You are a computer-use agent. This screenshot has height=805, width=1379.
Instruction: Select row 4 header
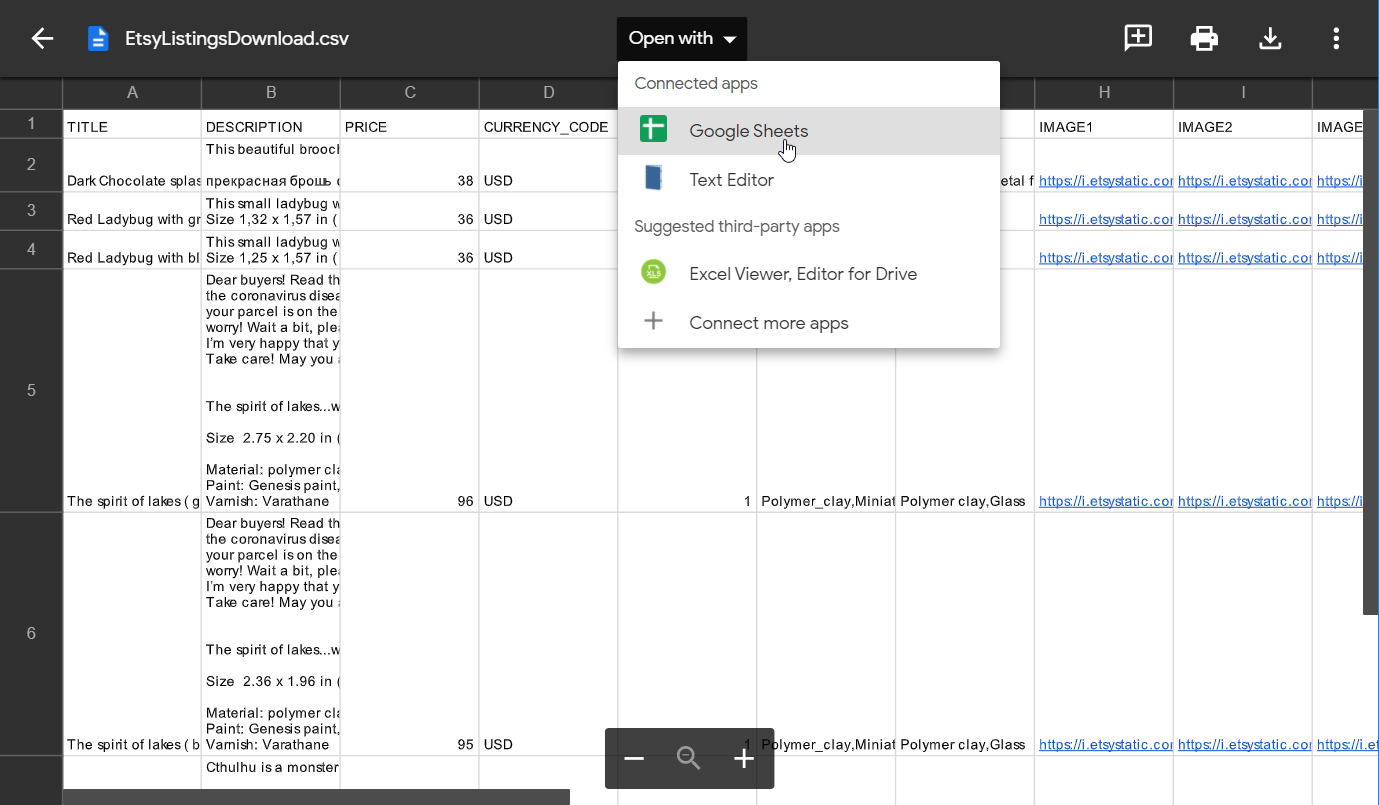tap(31, 249)
